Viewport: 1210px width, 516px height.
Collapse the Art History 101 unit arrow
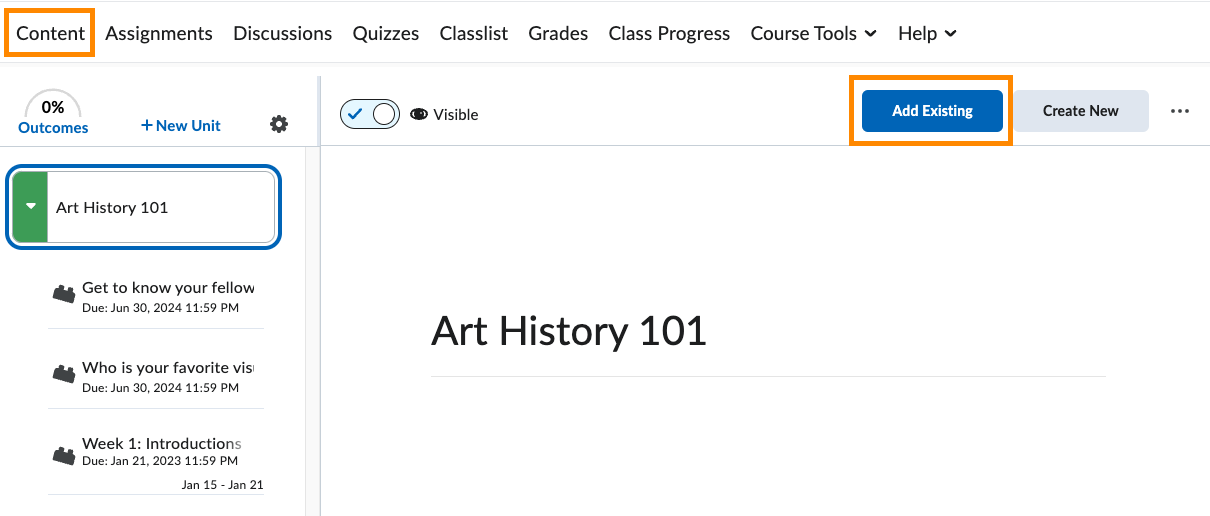31,207
